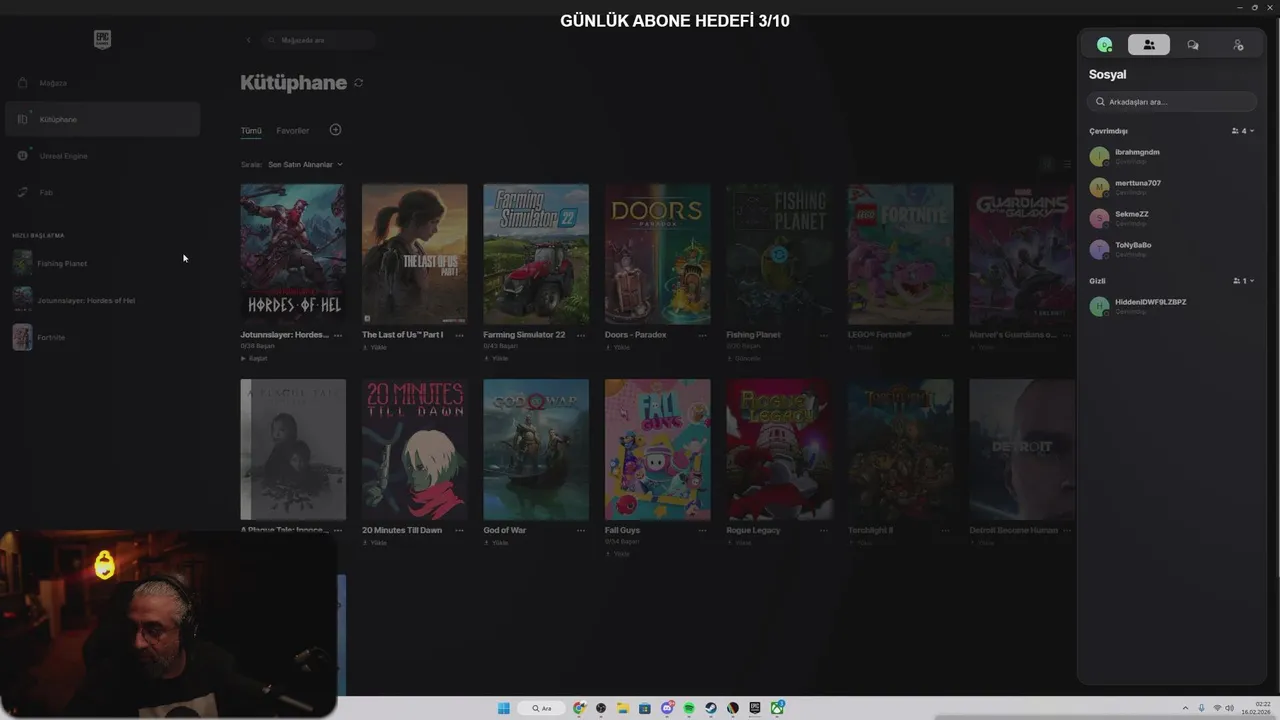The width and height of the screenshot is (1280, 720).
Task: Click the Epic Games logo icon
Action: point(102,39)
